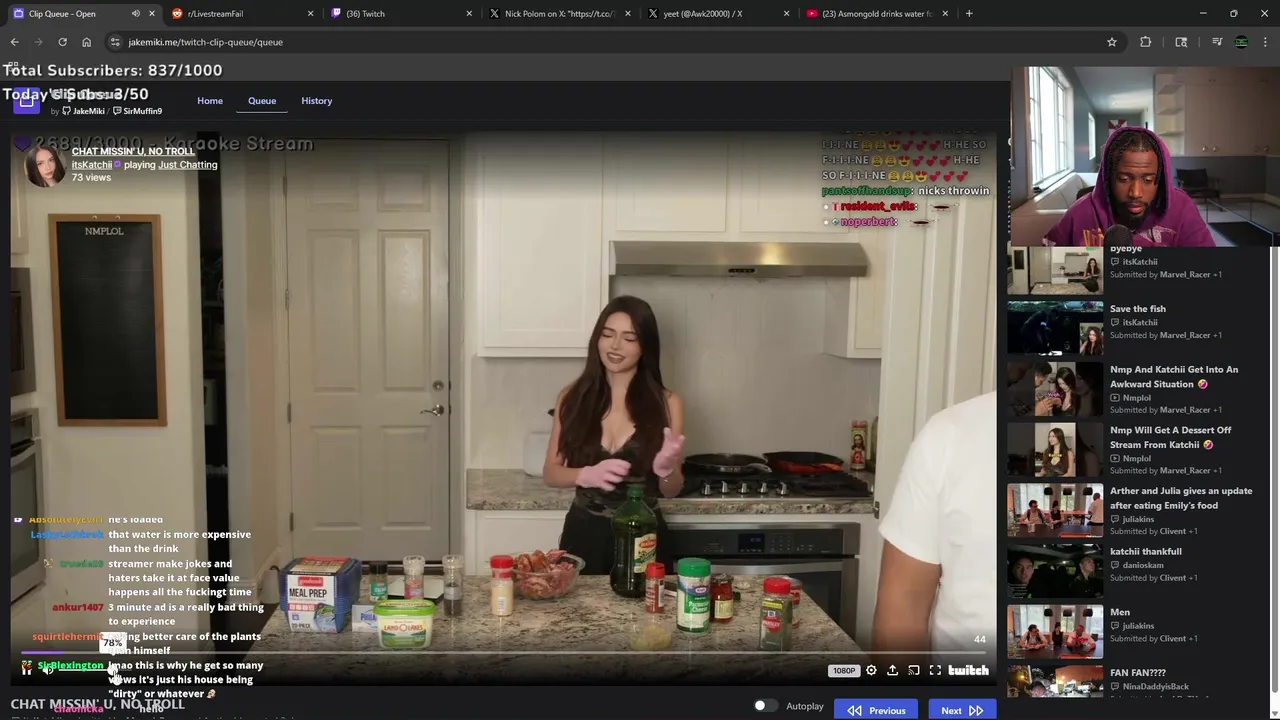Screen dimensions: 1280x720
Task: Open the clip on Twitch via logo
Action: click(968, 671)
